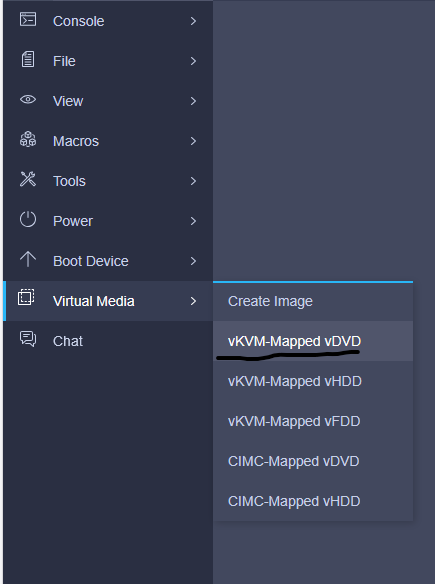Screen dimensions: 435x584
Task: Click the Virtual Media dashed-square icon
Action: (26, 298)
